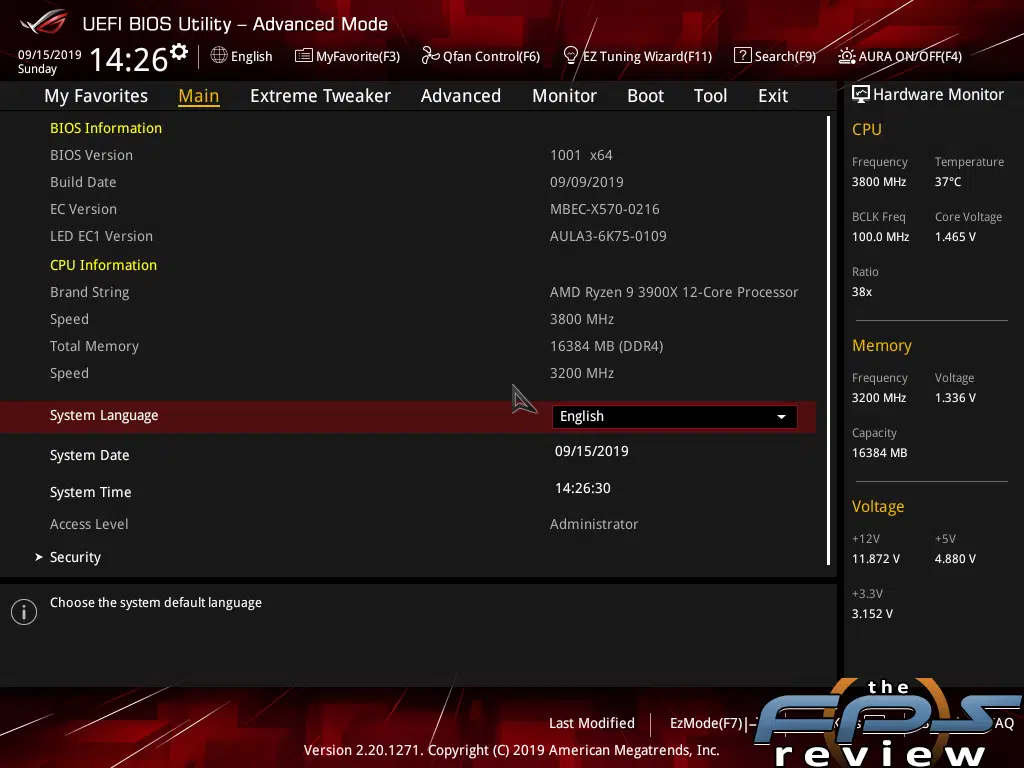
Task: Click LED EC1 value AULA3-6K75-0109
Action: tap(608, 236)
